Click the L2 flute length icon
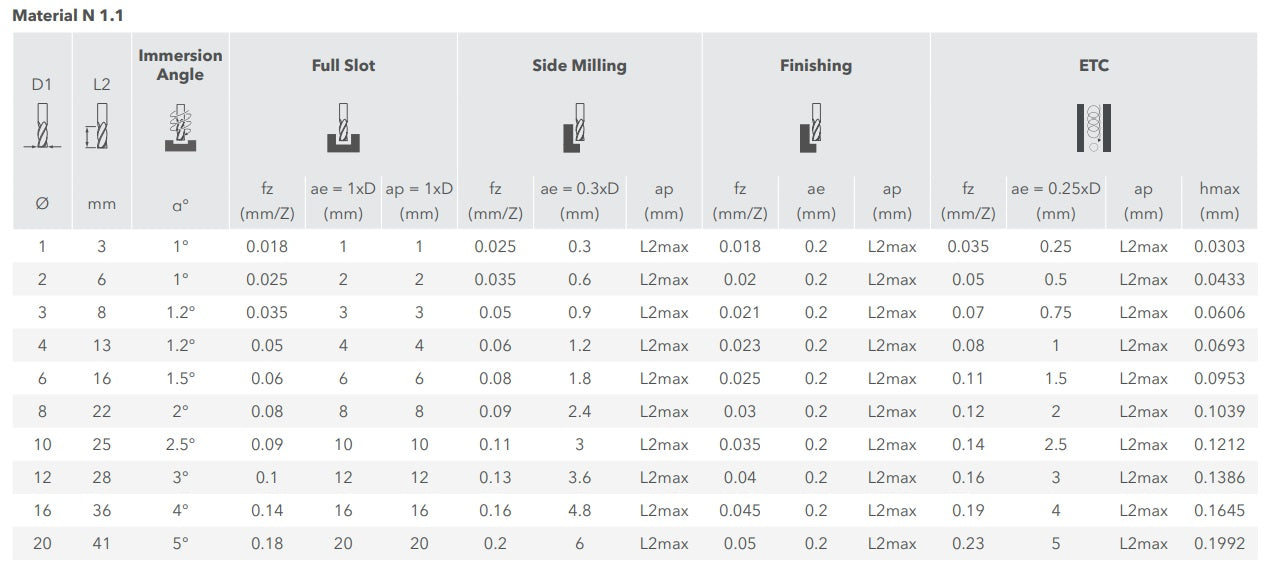 [100, 128]
